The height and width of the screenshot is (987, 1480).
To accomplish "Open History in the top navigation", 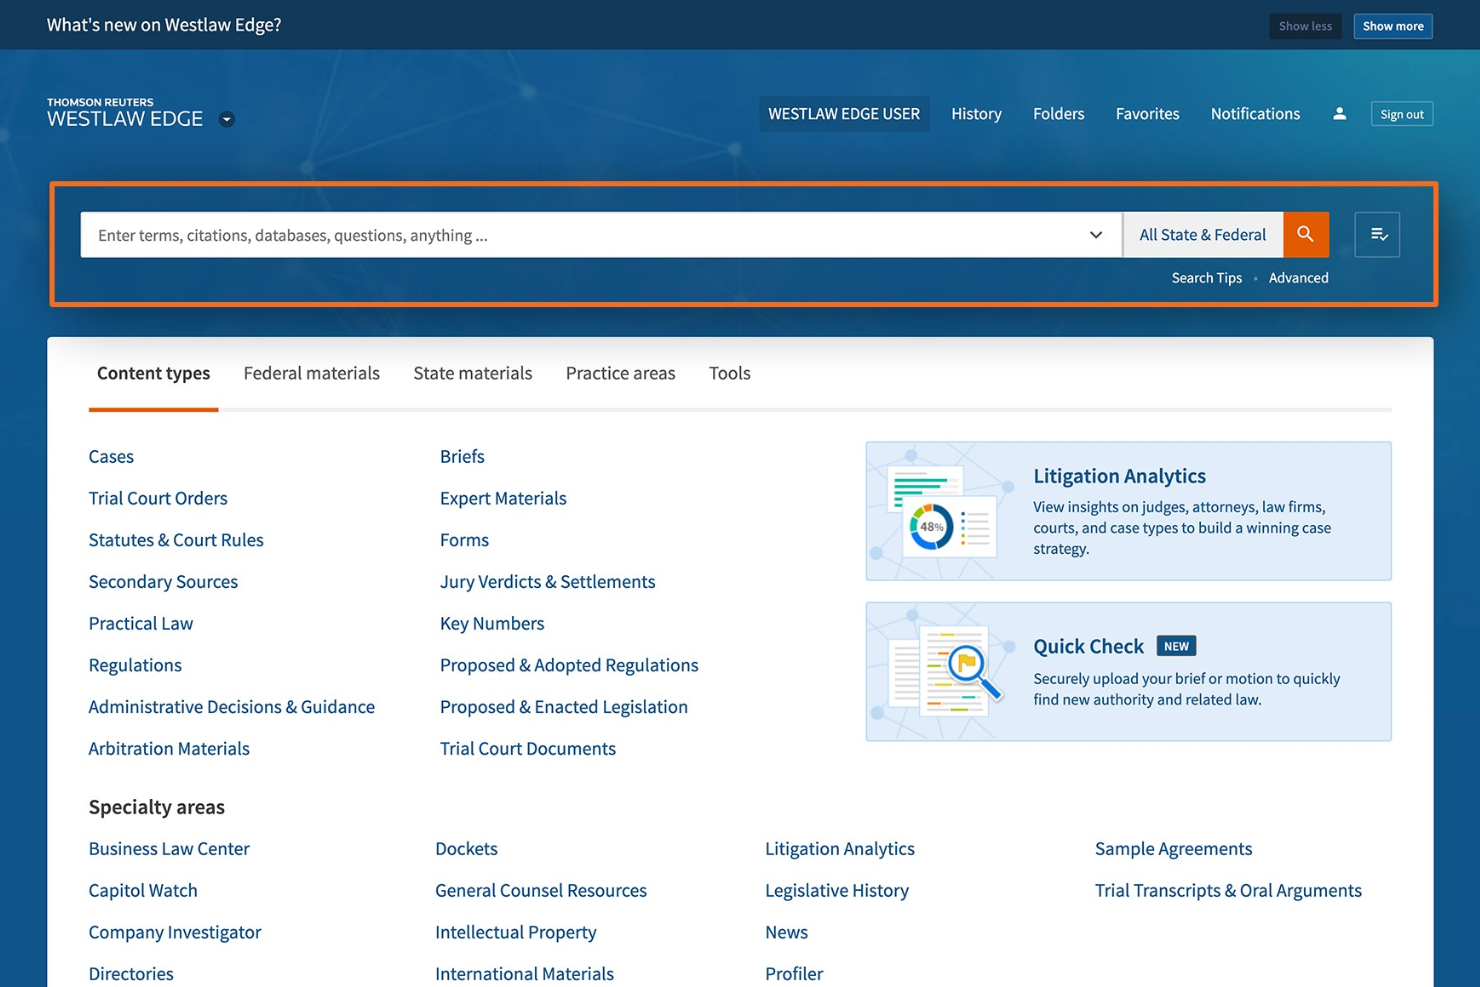I will click(976, 114).
